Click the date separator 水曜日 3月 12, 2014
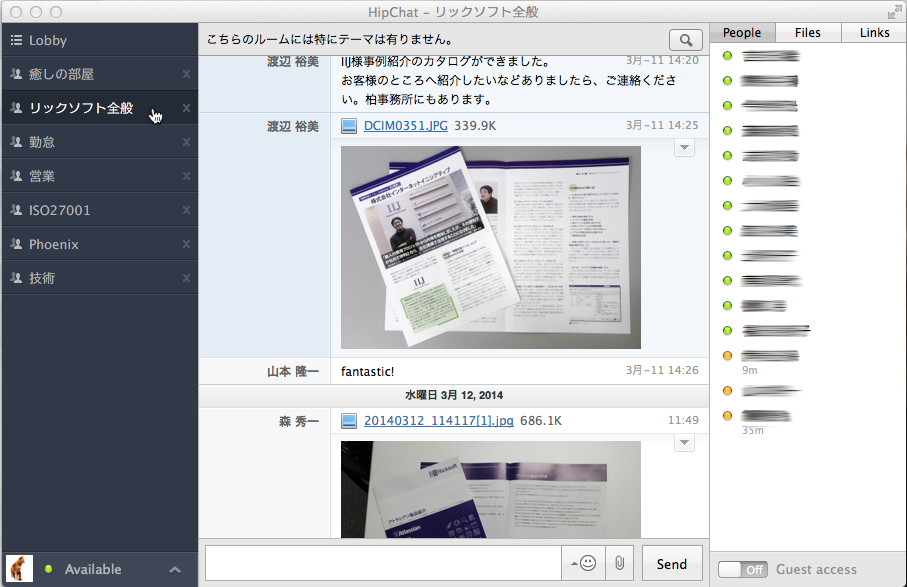 [454, 395]
